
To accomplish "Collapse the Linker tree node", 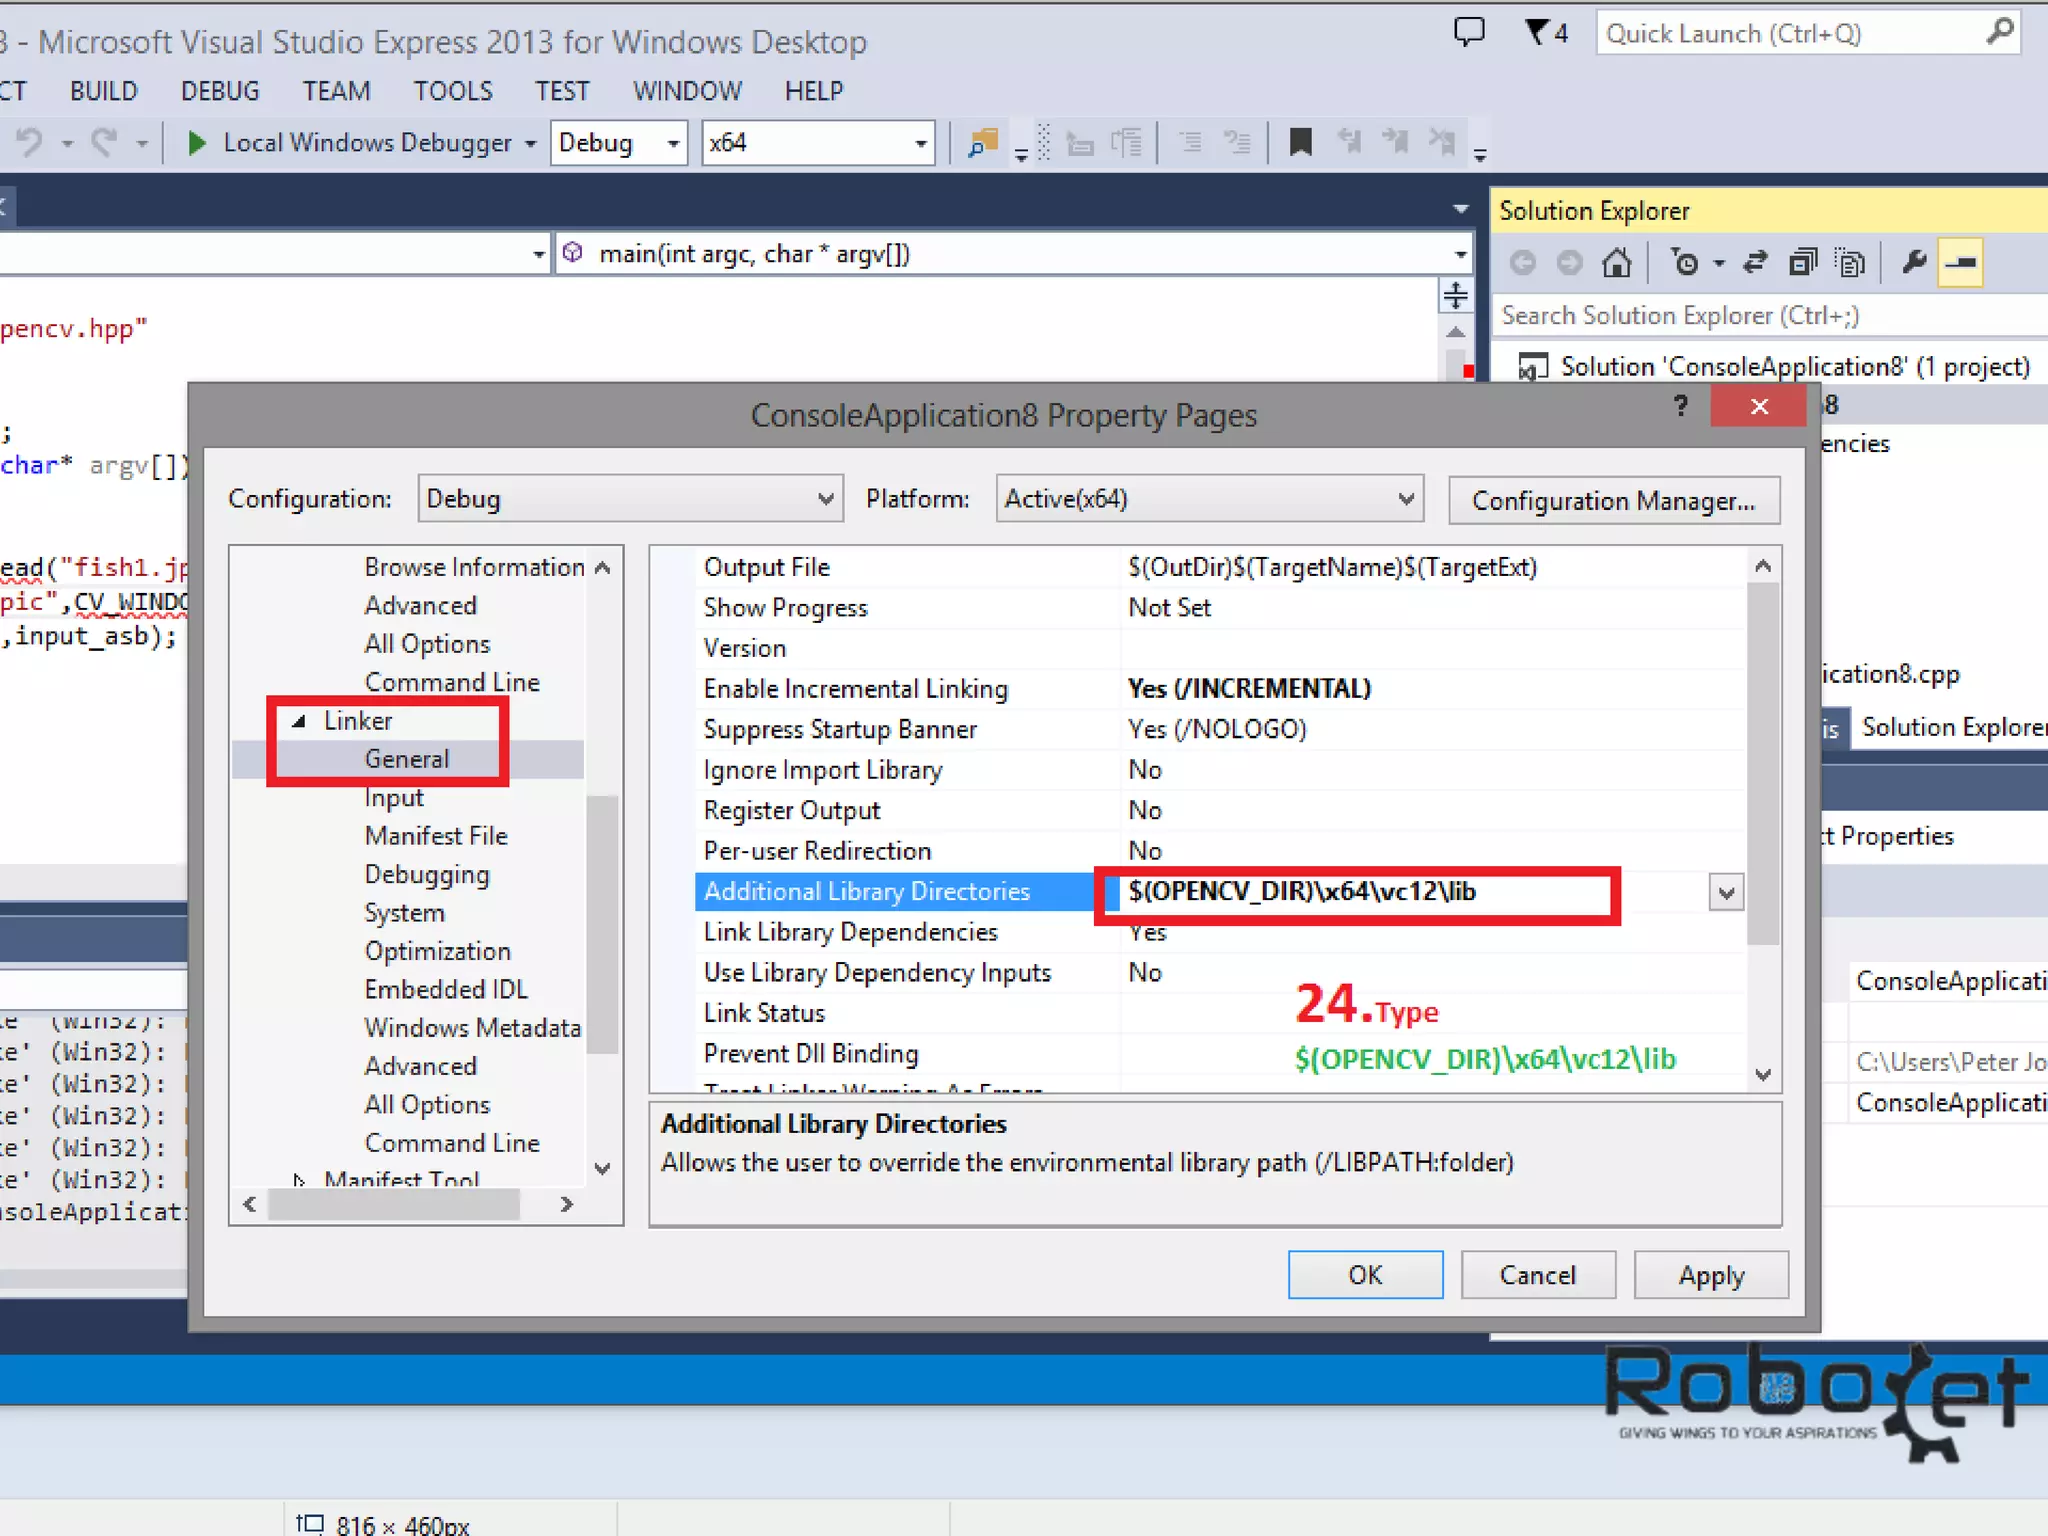I will pos(299,721).
